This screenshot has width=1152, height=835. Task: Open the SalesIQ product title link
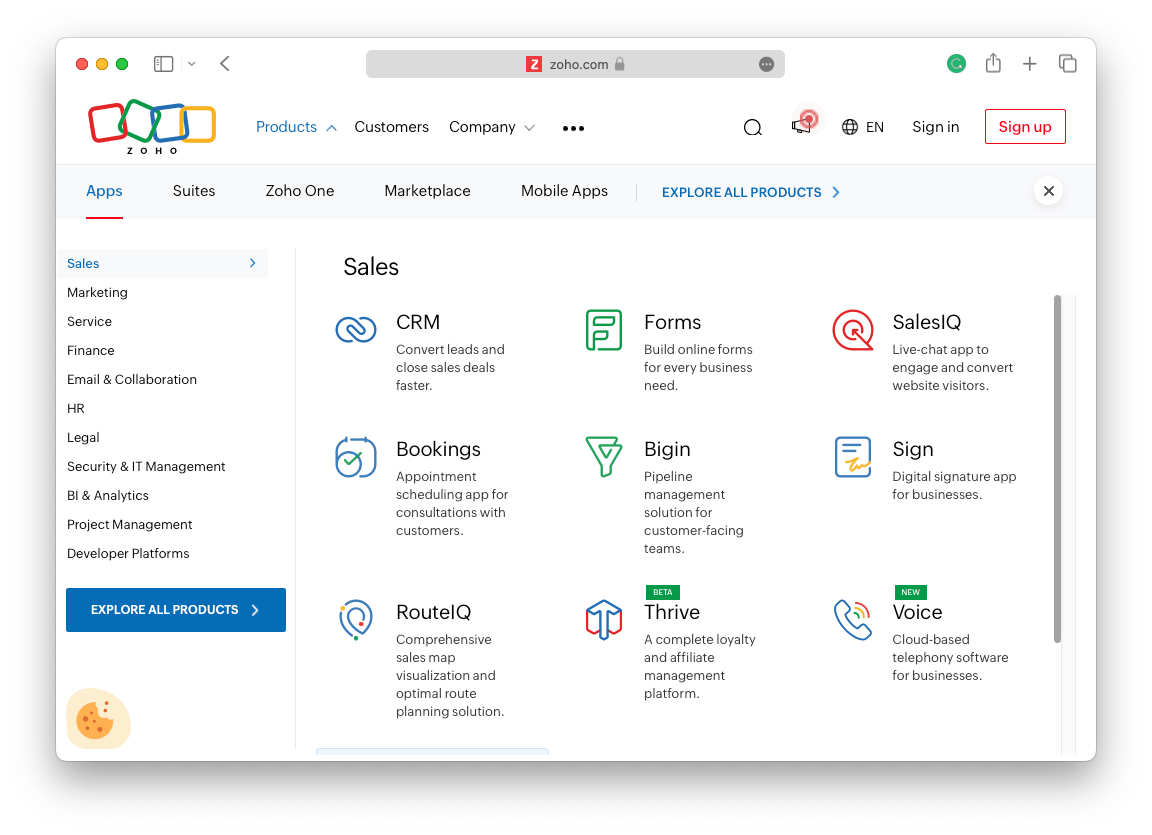[926, 322]
